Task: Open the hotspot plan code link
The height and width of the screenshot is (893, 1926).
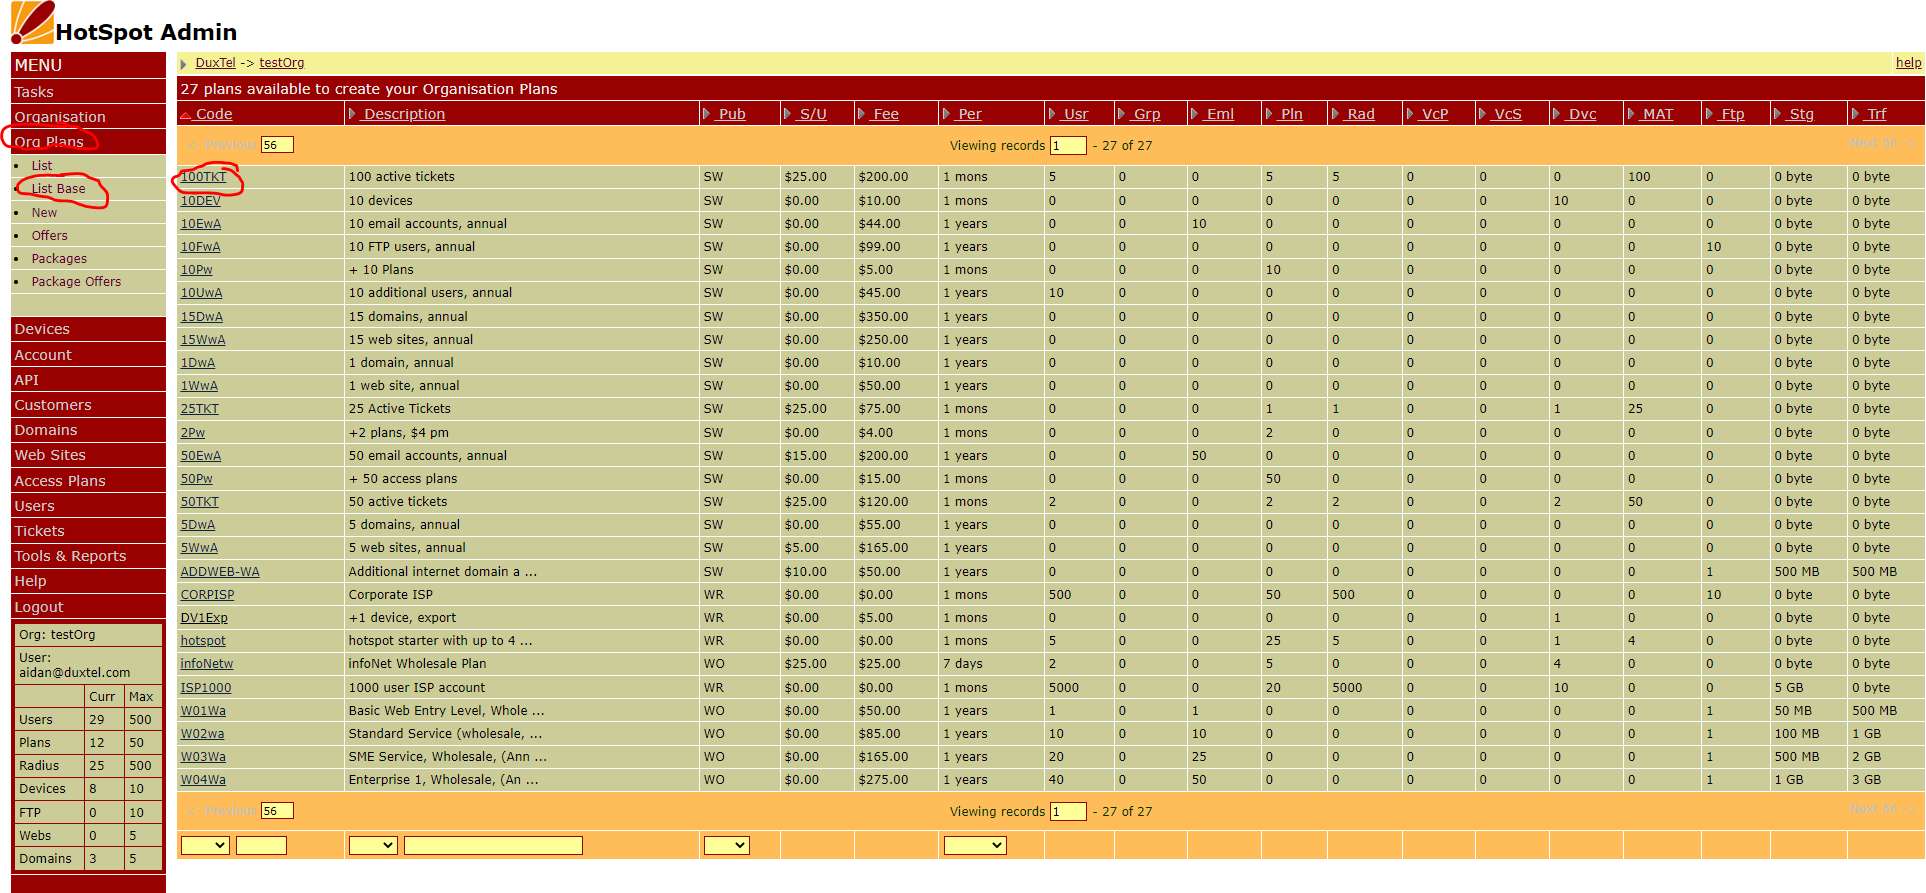Action: (203, 641)
